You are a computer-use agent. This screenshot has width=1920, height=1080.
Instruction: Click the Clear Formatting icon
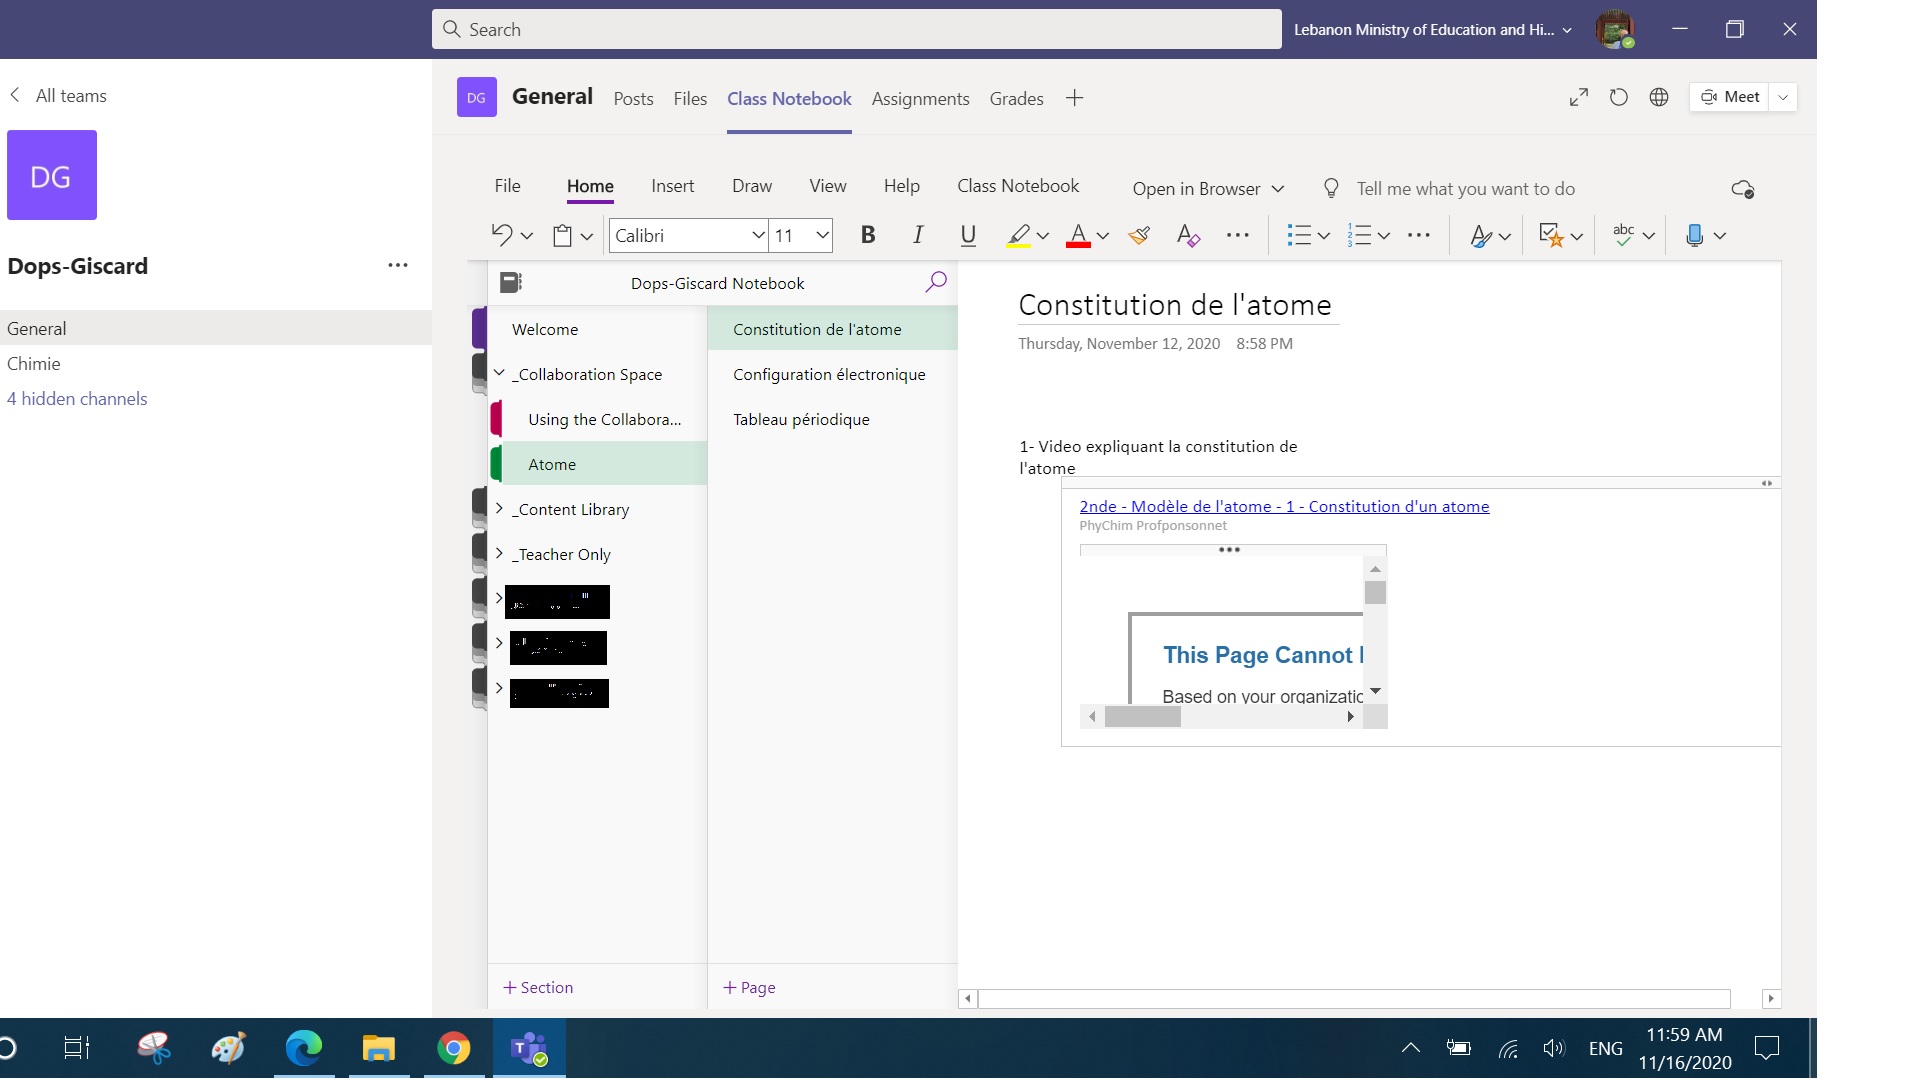pyautogui.click(x=1188, y=235)
